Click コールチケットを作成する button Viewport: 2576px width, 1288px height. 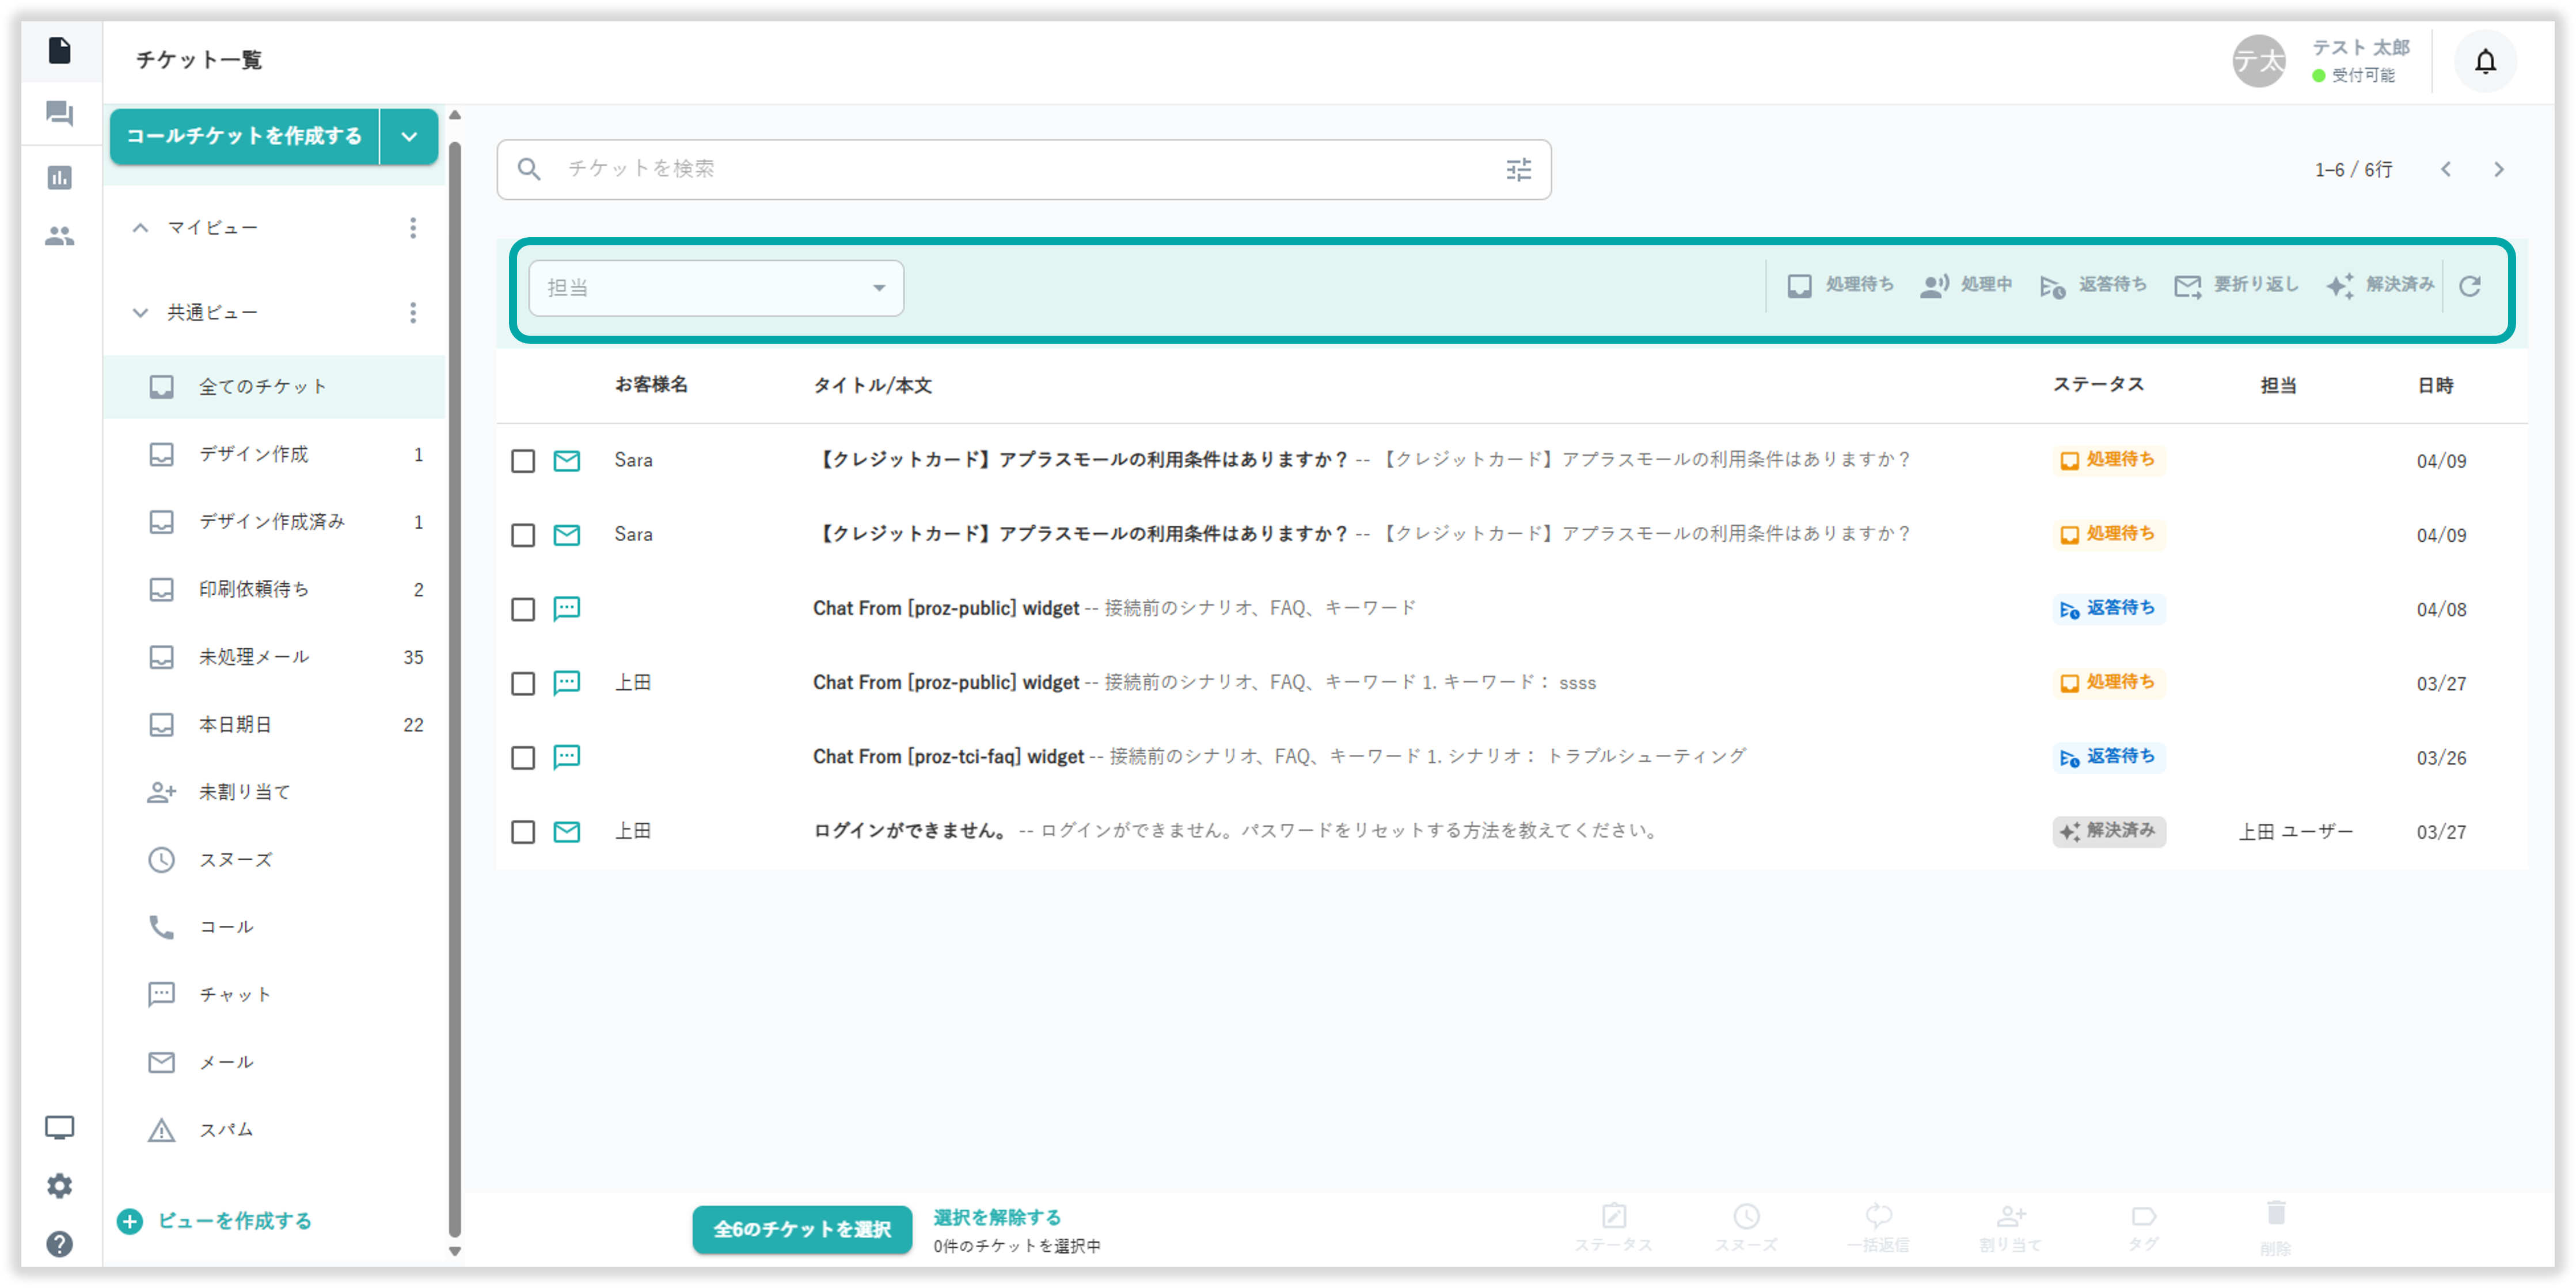244,137
